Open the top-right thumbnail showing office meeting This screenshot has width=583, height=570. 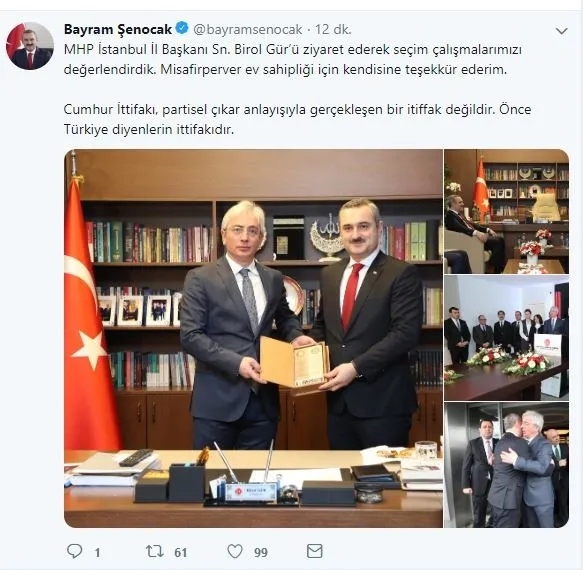click(x=506, y=211)
